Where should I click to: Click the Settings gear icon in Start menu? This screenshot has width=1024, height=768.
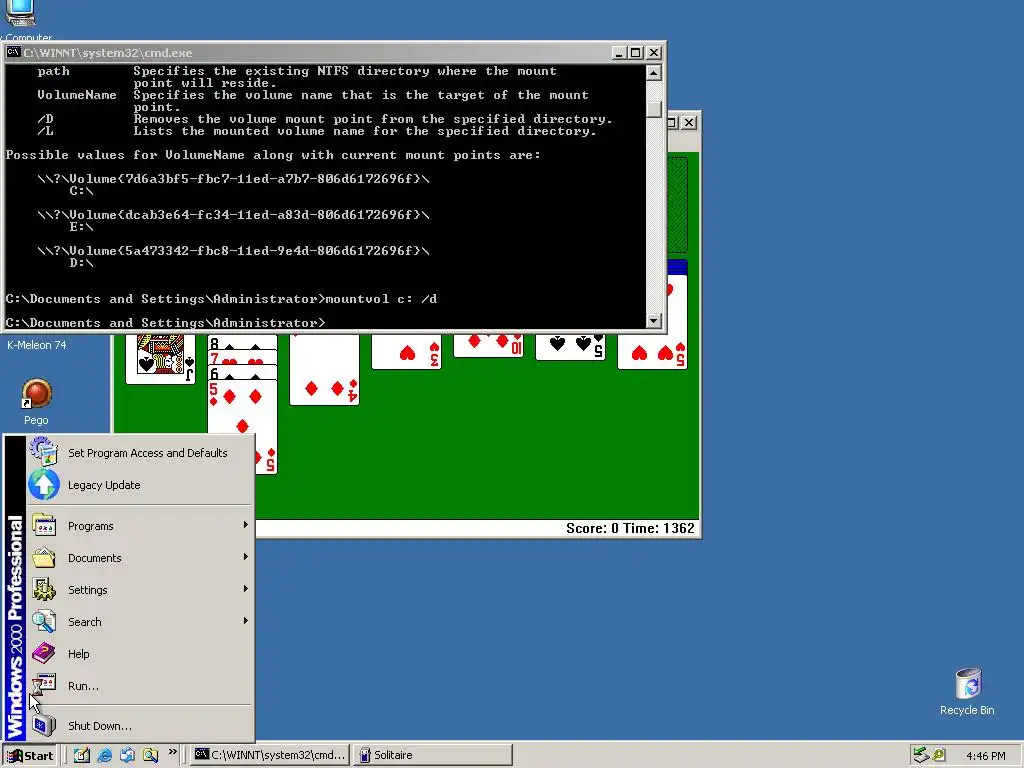click(x=44, y=589)
